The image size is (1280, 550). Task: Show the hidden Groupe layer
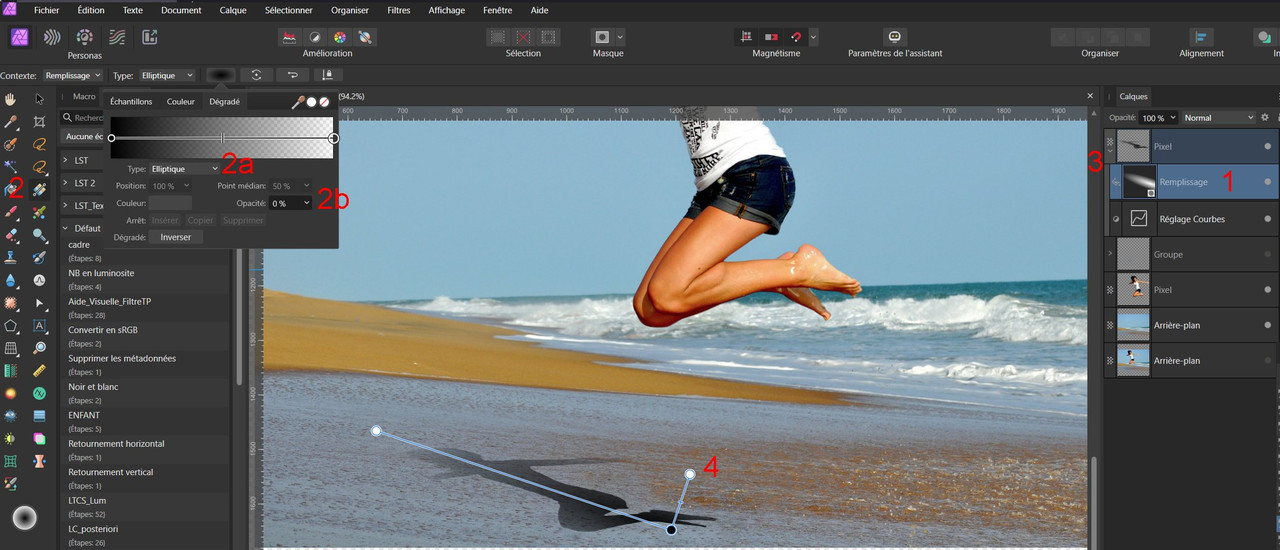pos(1268,254)
